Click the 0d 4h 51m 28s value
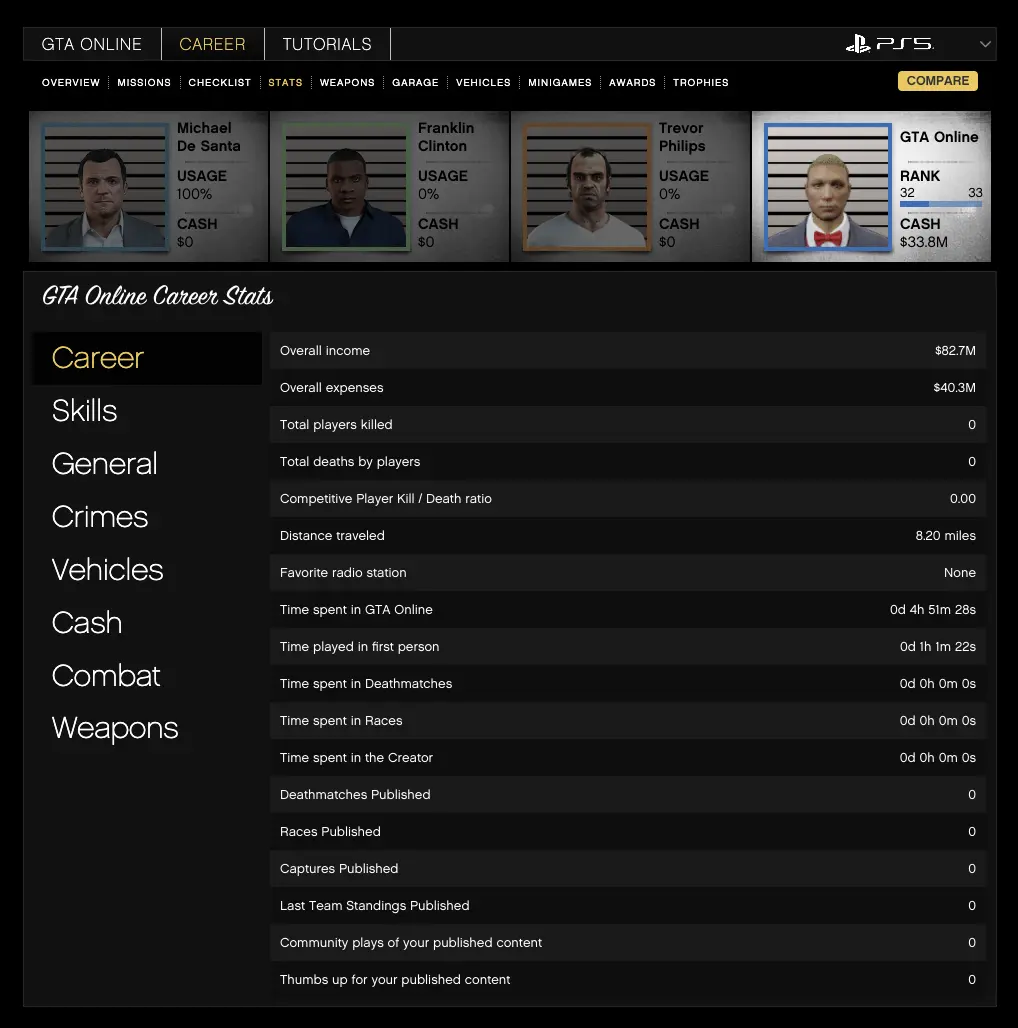The image size is (1018, 1028). click(x=933, y=610)
